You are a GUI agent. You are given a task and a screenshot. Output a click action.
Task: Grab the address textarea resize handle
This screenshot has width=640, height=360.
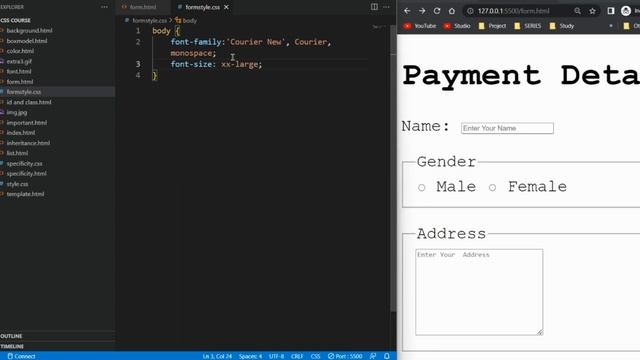(540, 333)
